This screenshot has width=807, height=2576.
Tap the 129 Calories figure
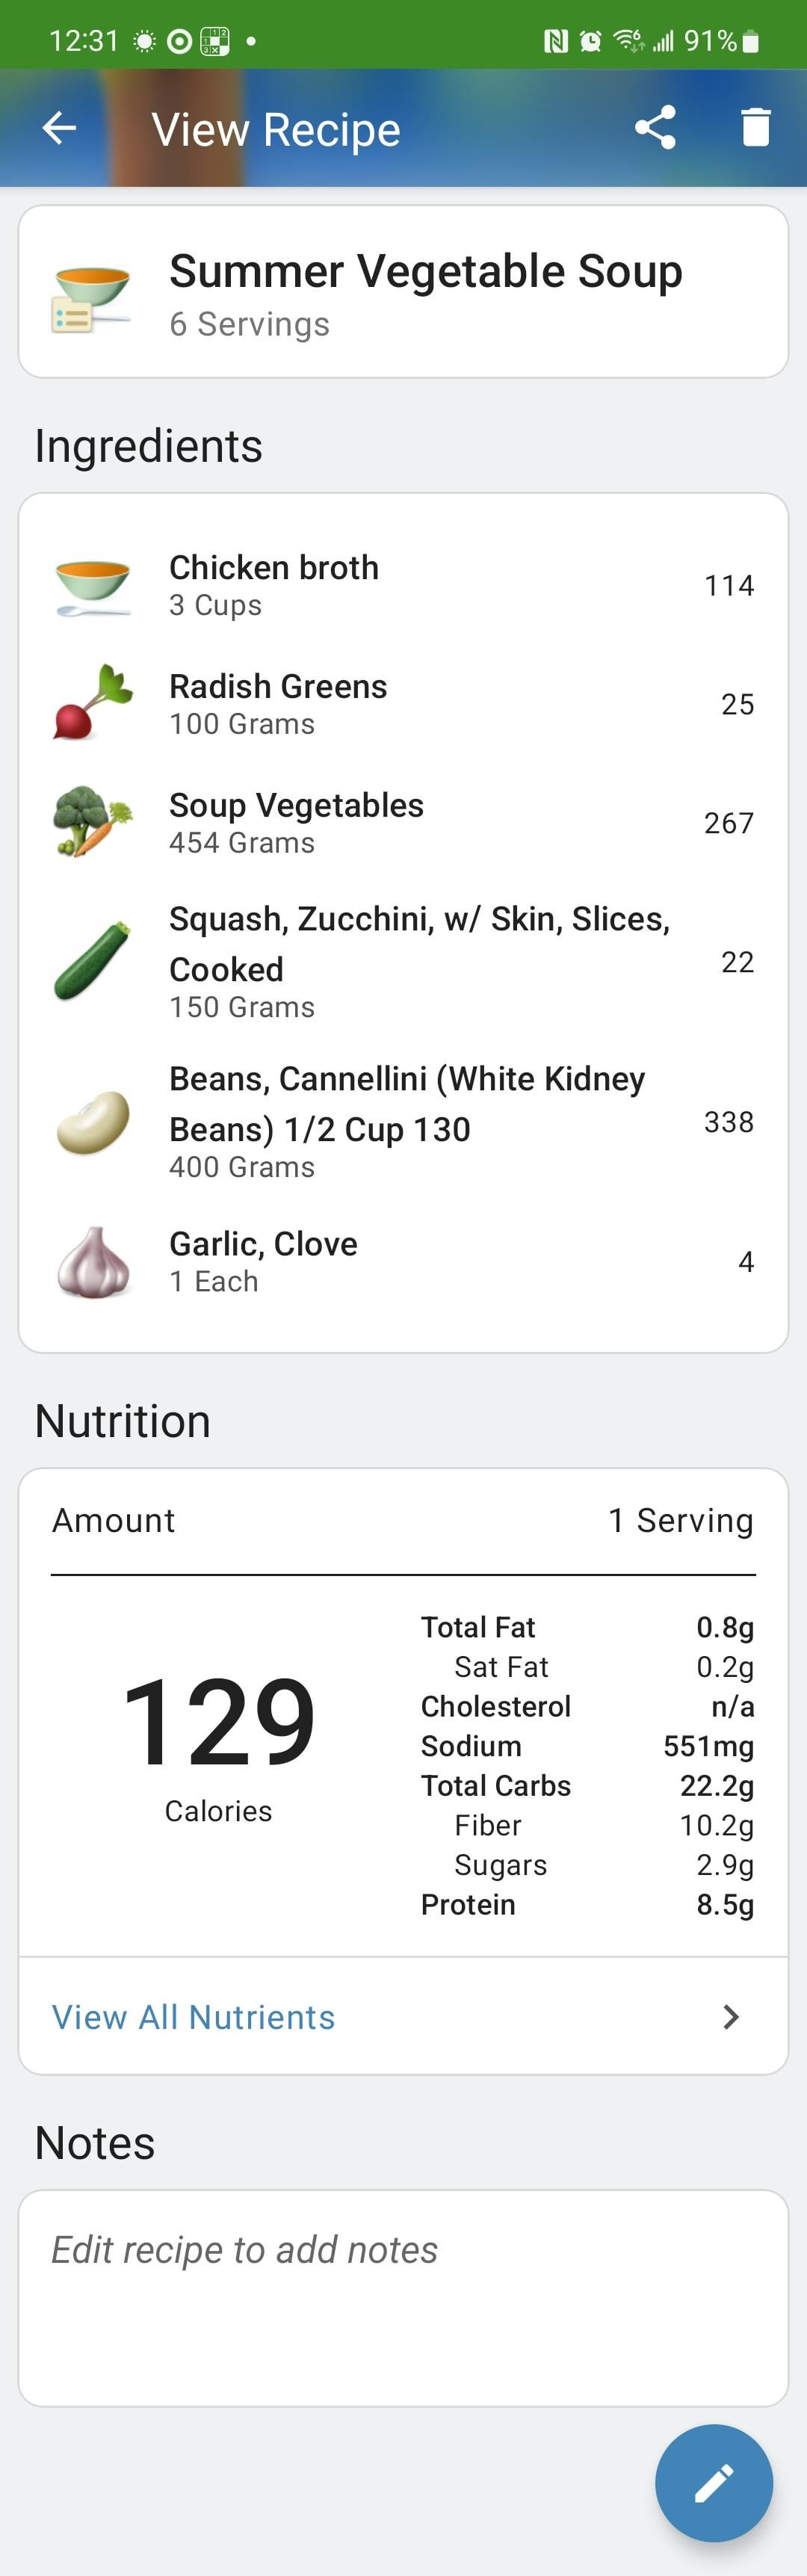click(218, 1745)
